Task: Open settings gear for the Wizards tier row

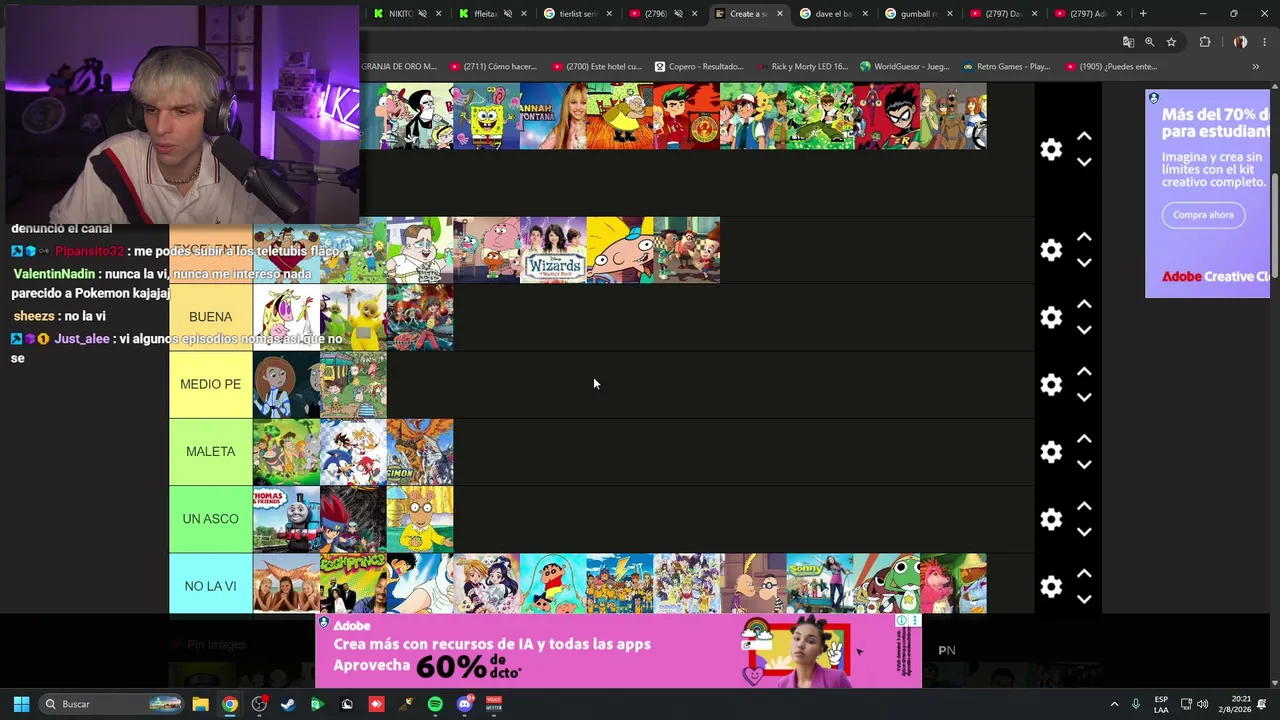Action: 1051,250
